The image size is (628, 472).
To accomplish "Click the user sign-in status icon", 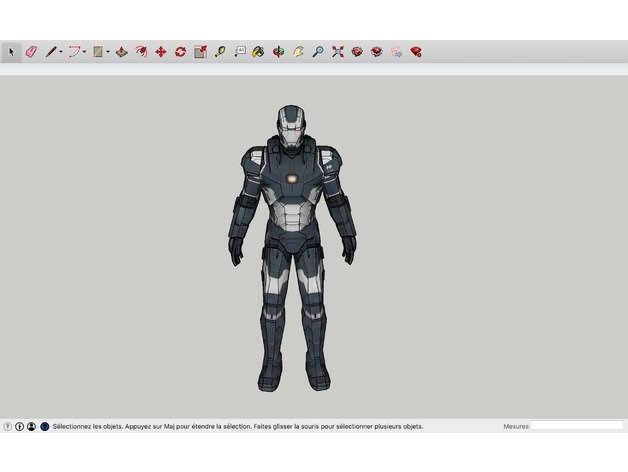I will point(31,426).
